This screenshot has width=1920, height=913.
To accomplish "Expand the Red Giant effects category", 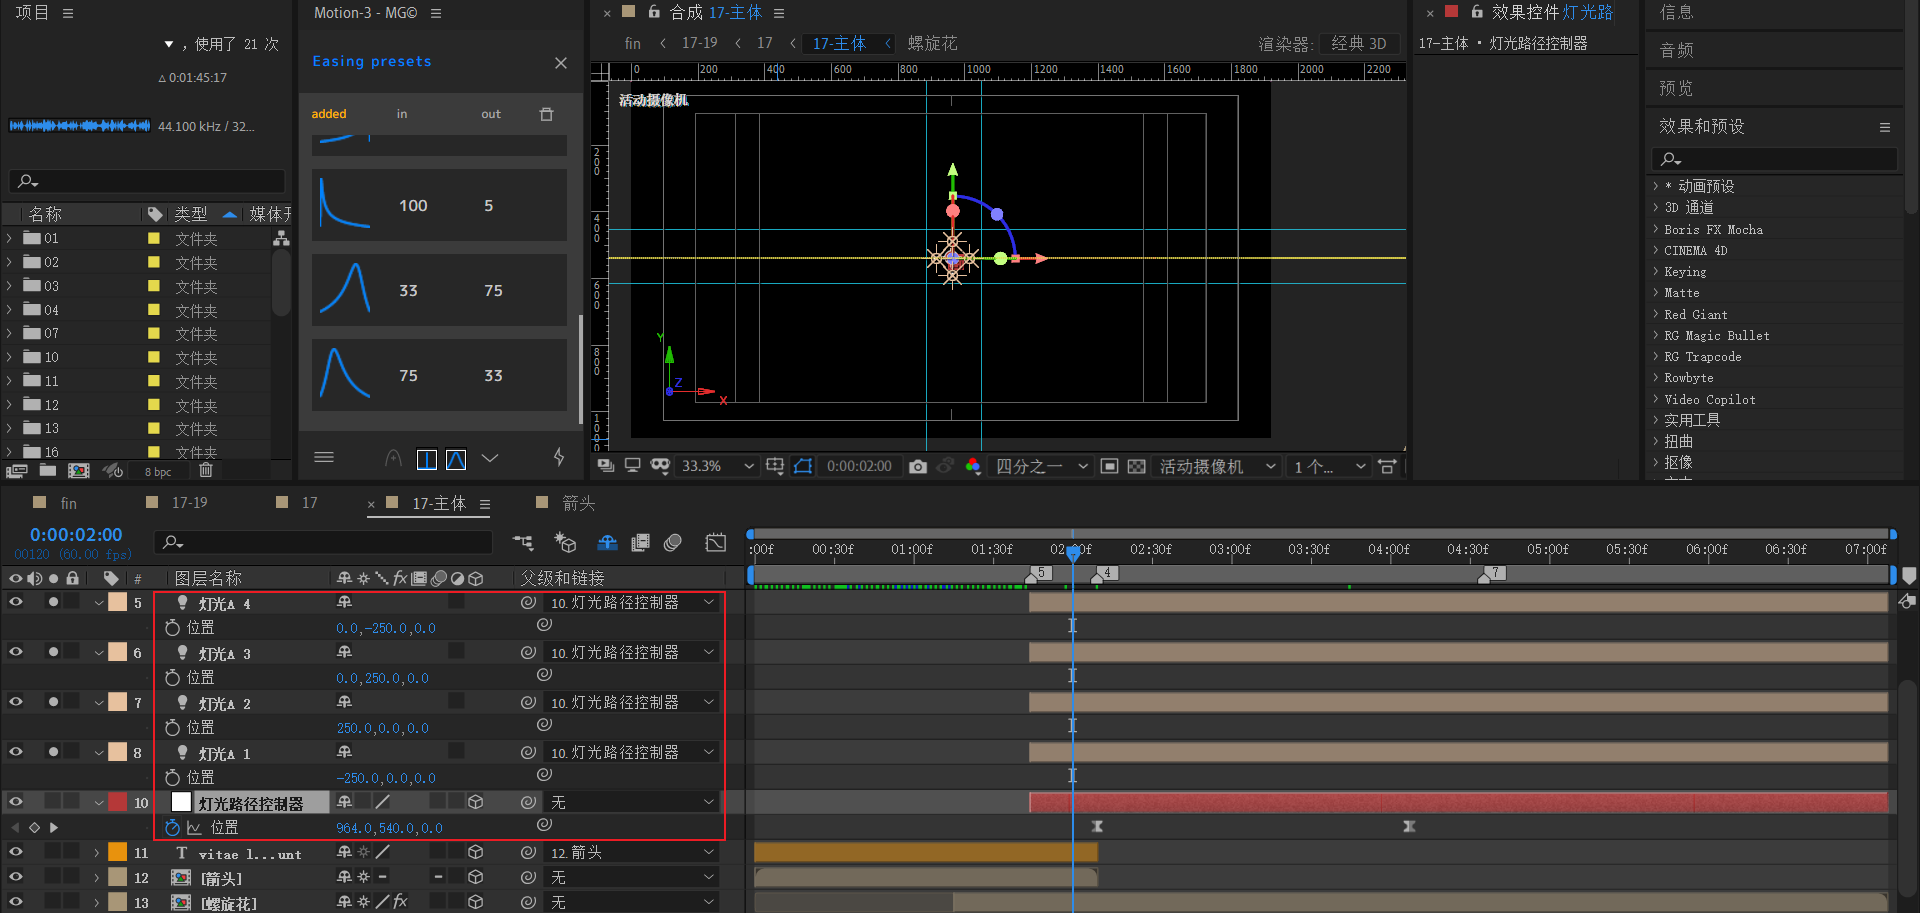I will click(1656, 314).
